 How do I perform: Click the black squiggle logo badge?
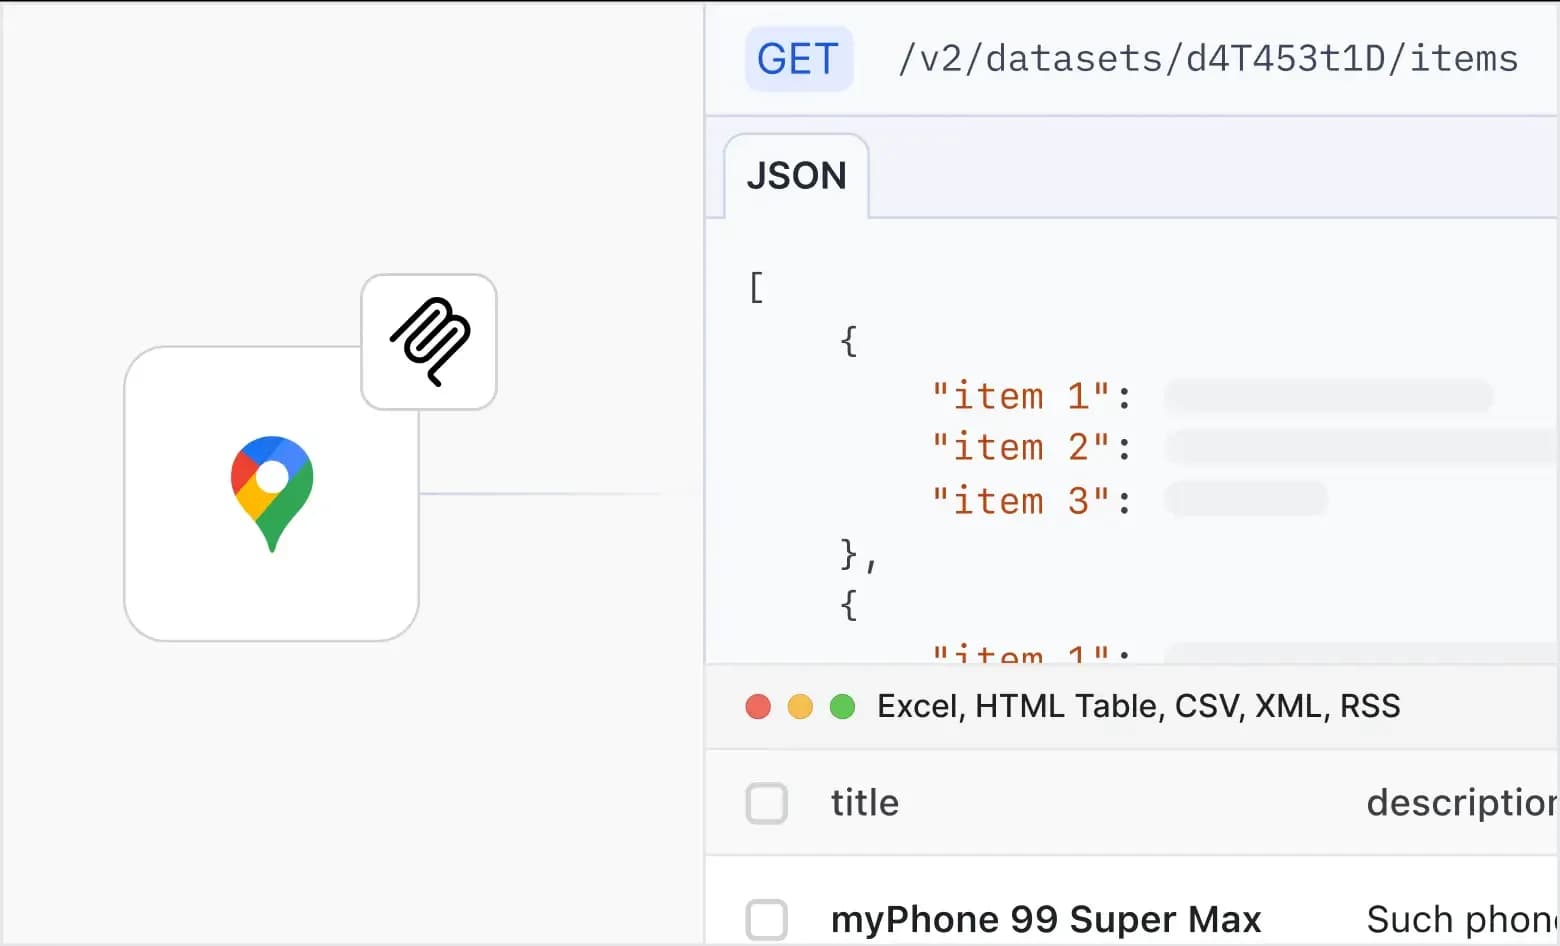click(x=429, y=342)
